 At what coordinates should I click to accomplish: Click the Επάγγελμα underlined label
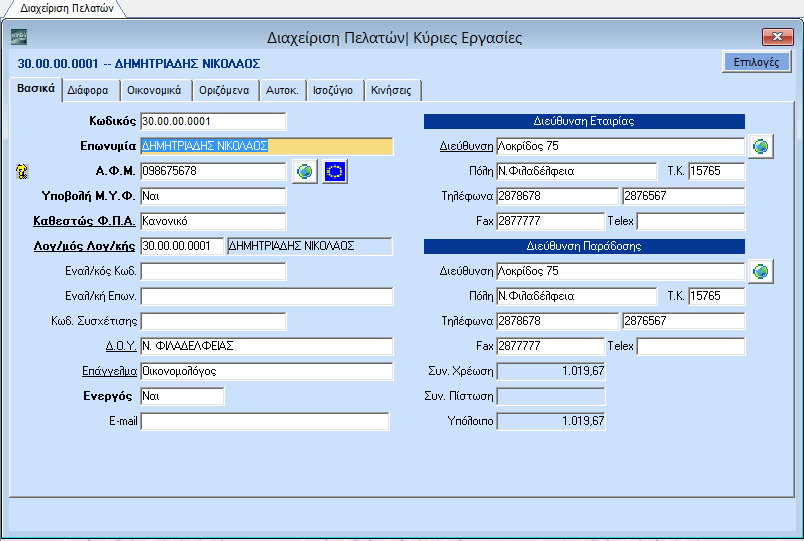click(109, 371)
